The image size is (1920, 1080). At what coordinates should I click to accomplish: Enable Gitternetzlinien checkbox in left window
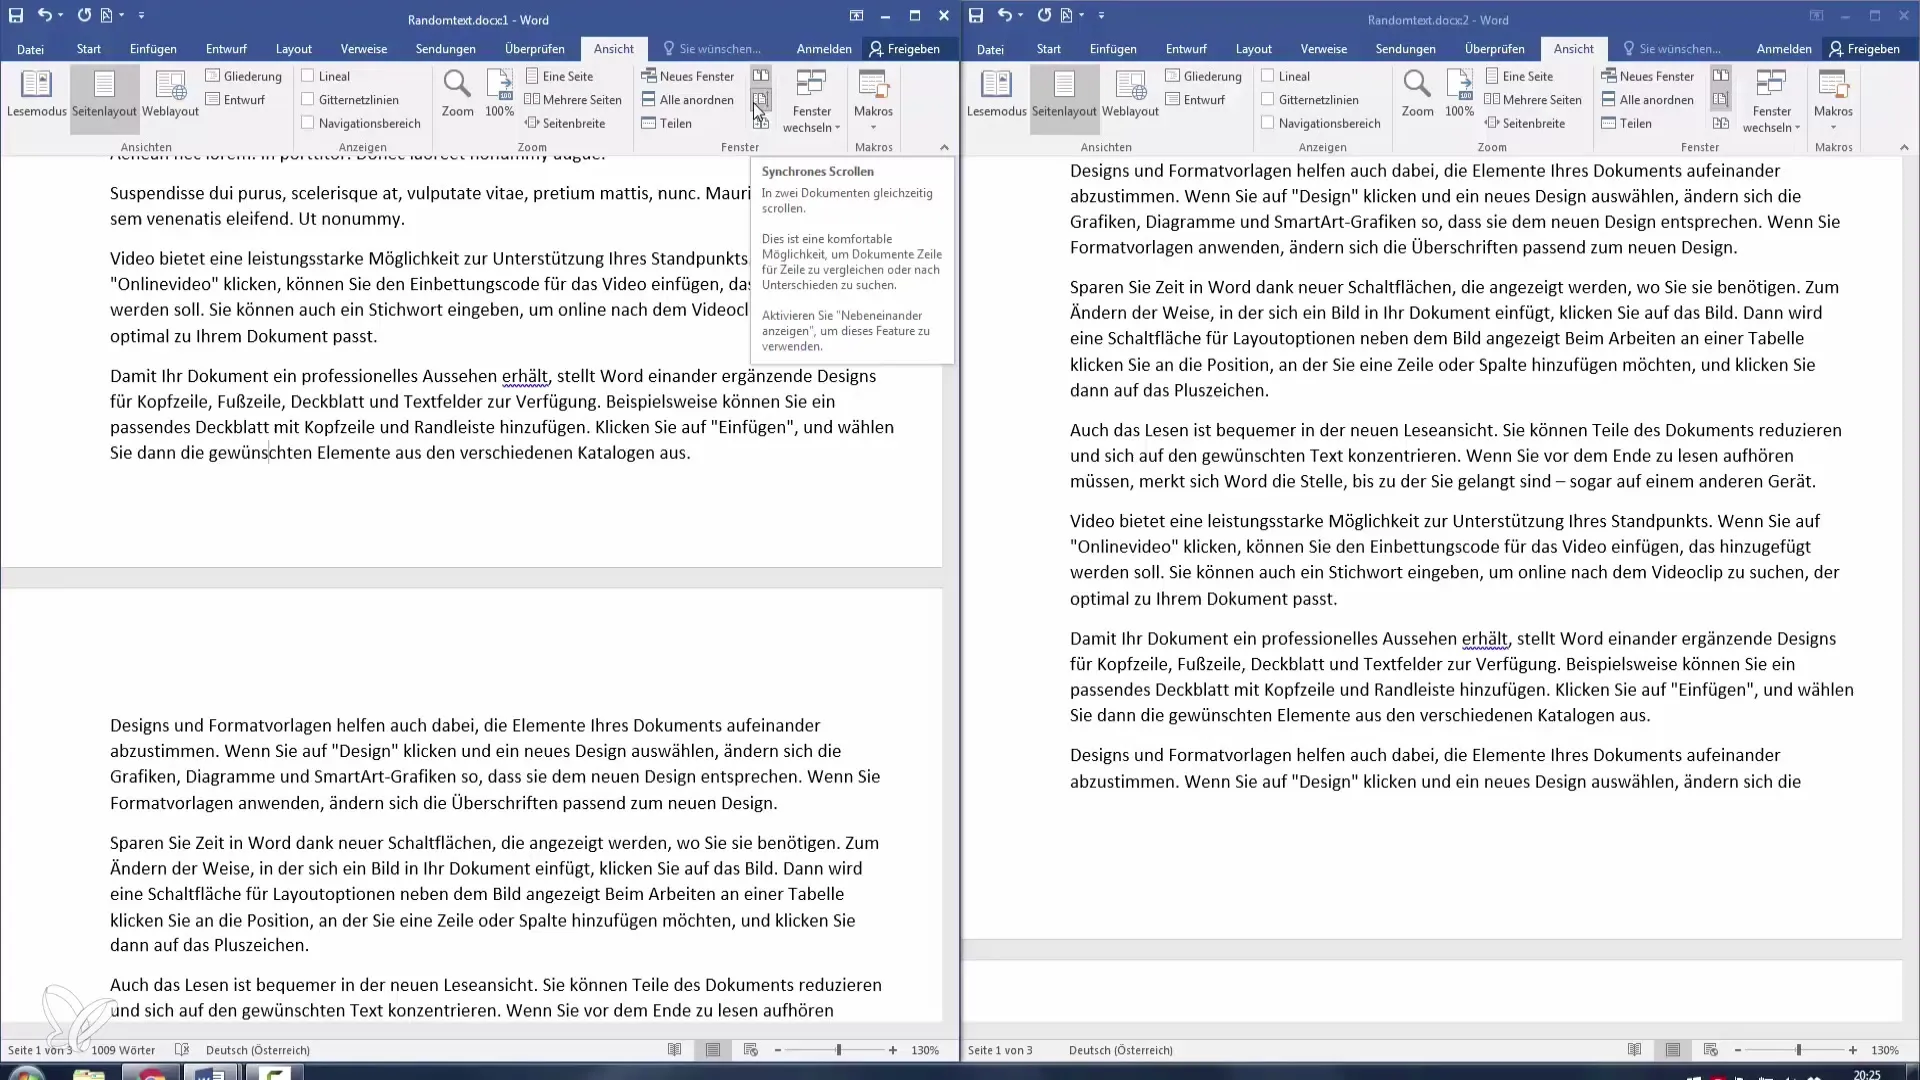(x=308, y=100)
